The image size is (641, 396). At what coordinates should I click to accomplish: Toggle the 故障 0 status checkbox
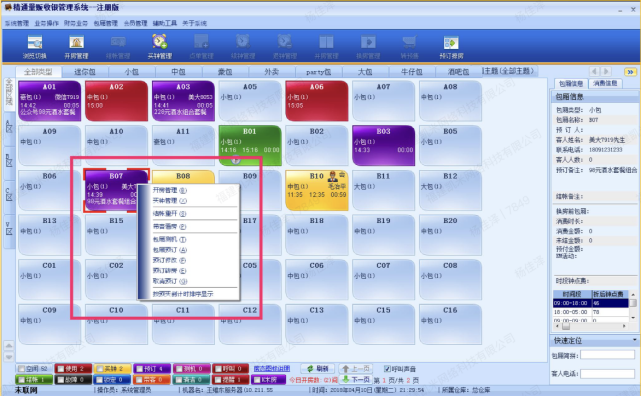coord(61,380)
